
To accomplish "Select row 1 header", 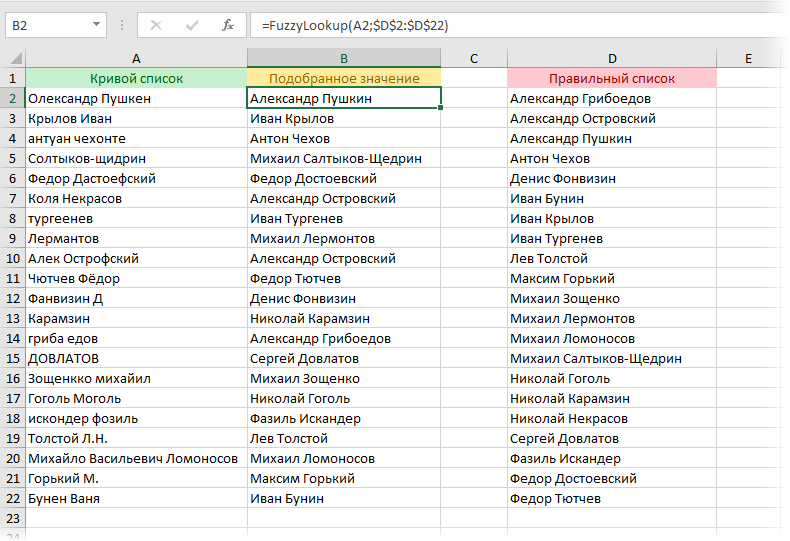I will [13, 79].
